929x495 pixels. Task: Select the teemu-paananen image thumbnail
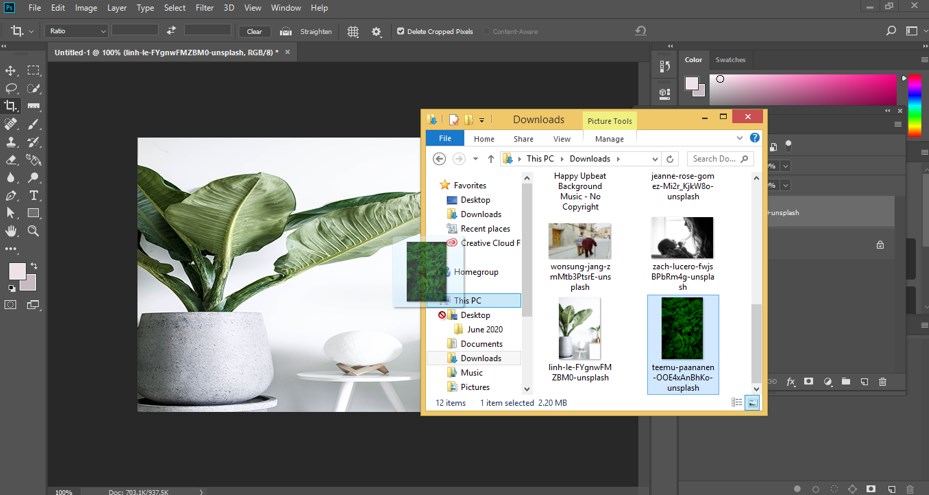682,329
